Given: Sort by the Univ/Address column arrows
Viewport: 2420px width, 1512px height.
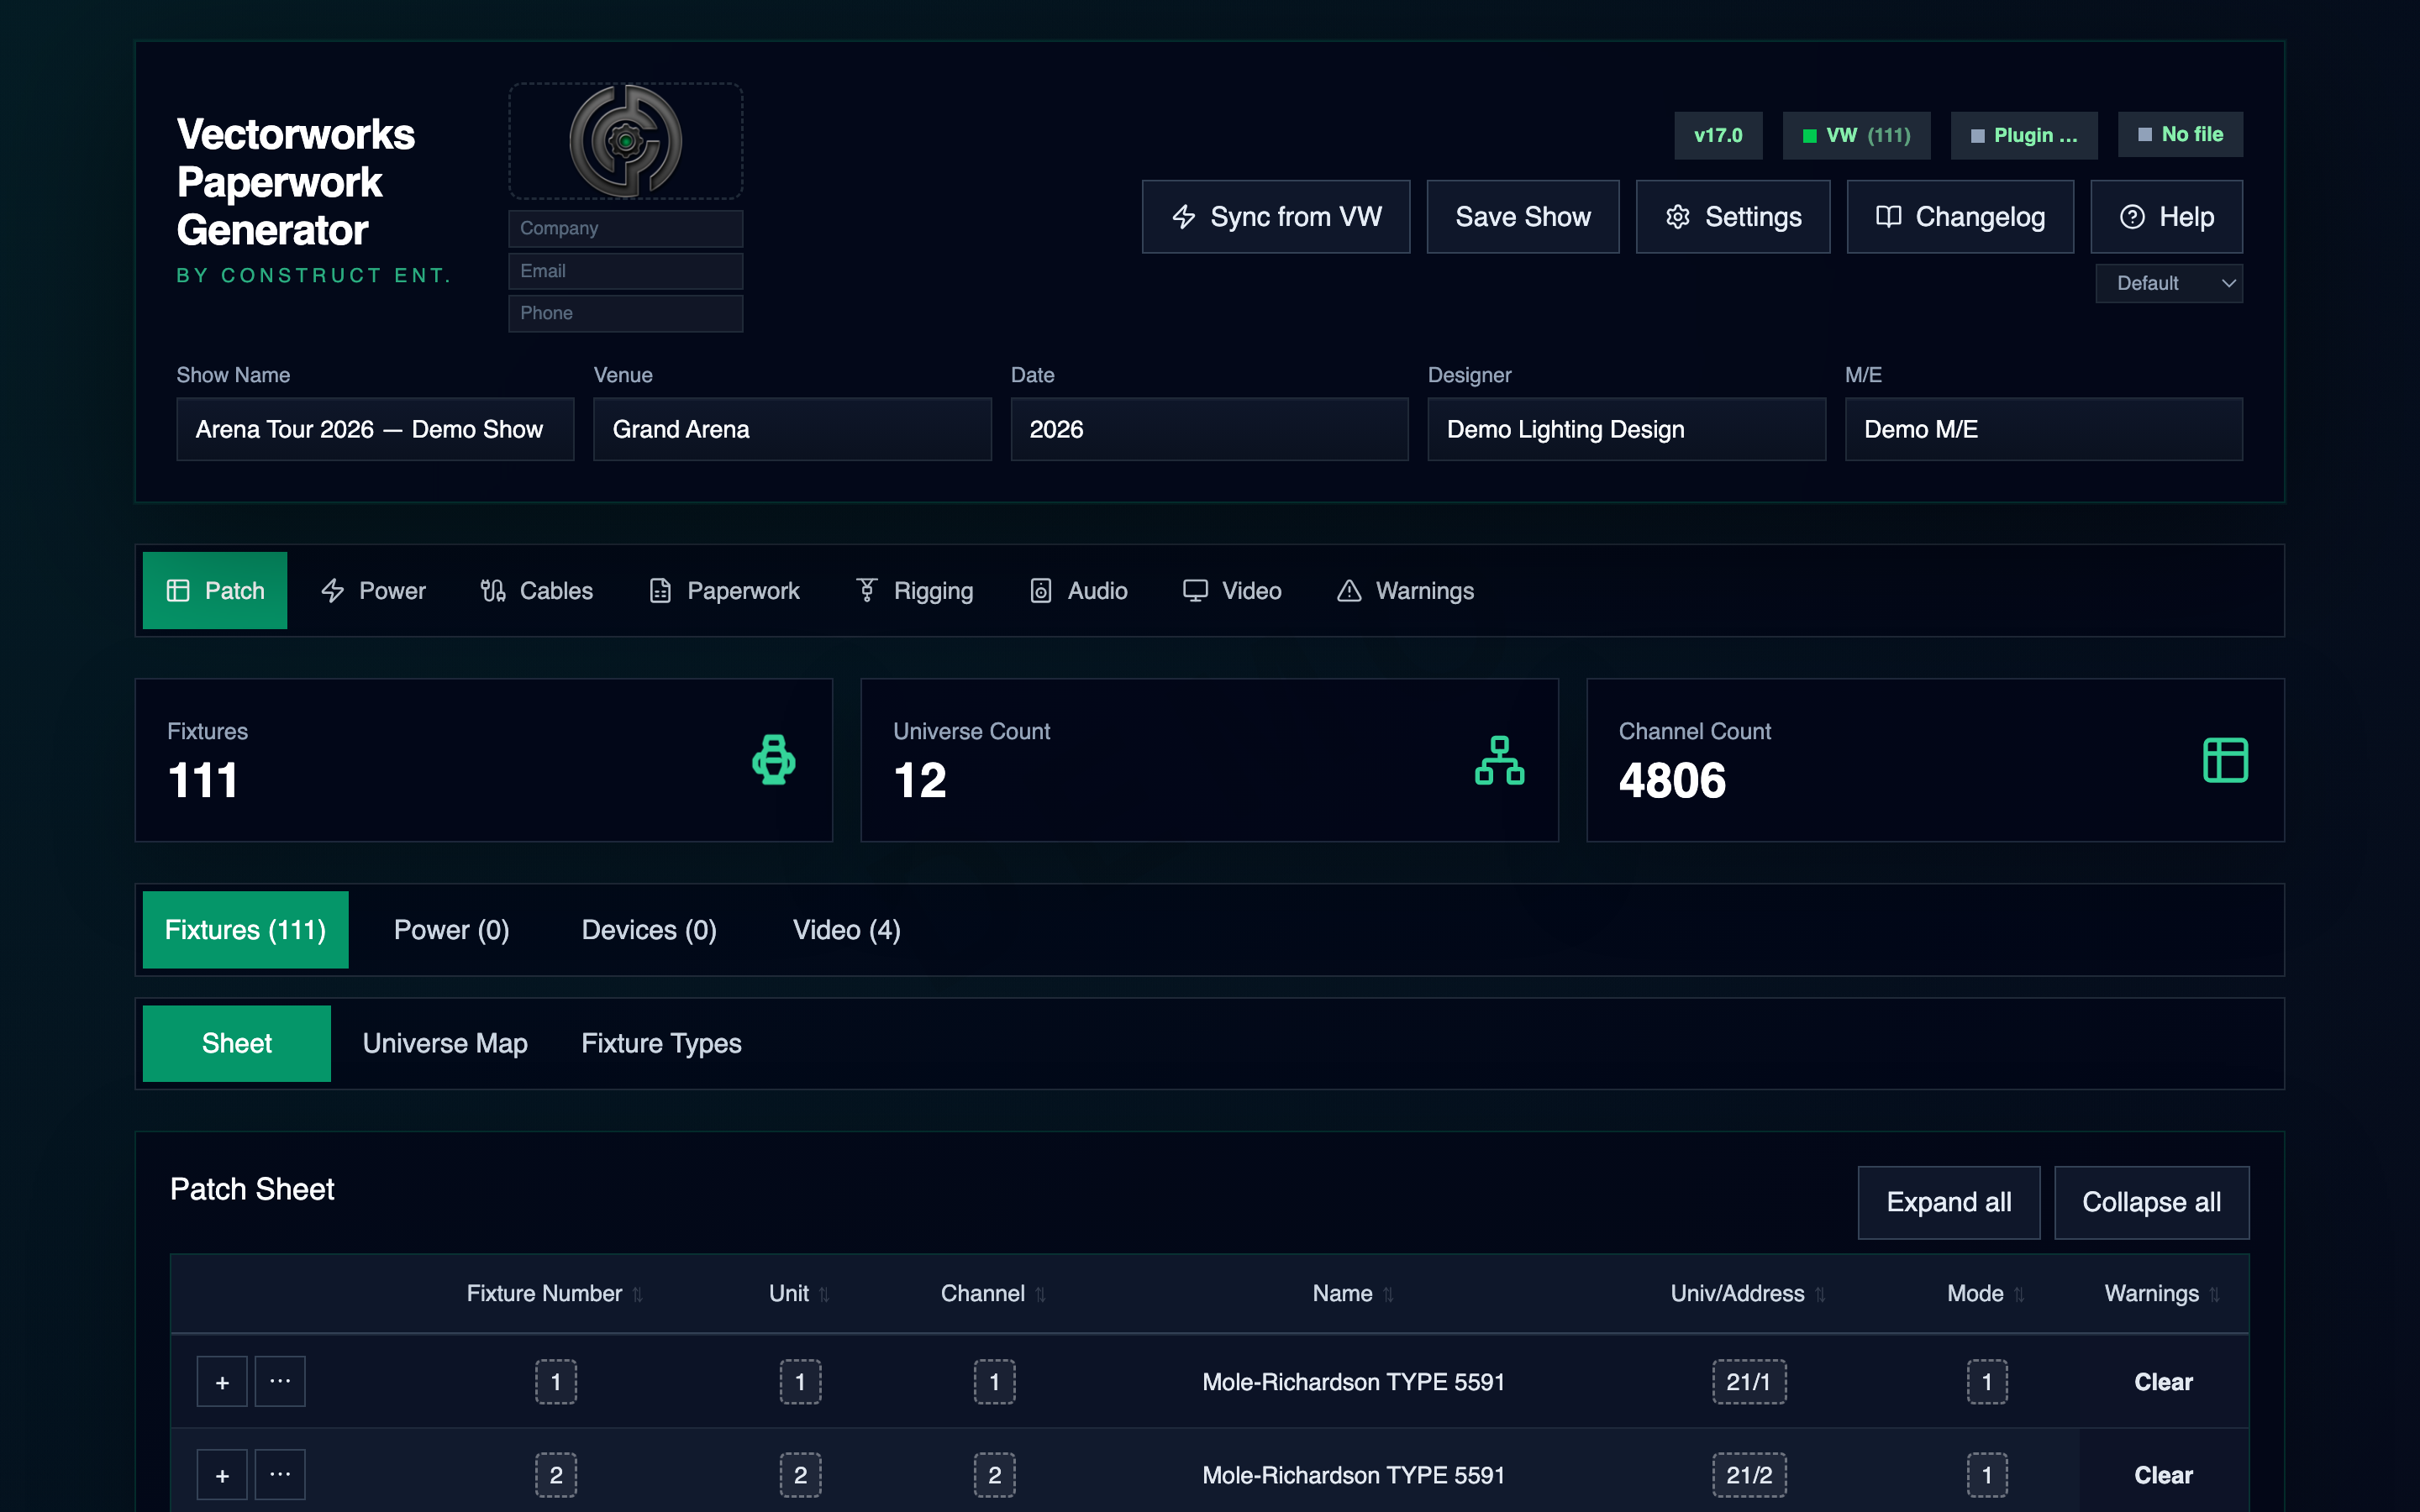Looking at the screenshot, I should click(x=1820, y=1294).
